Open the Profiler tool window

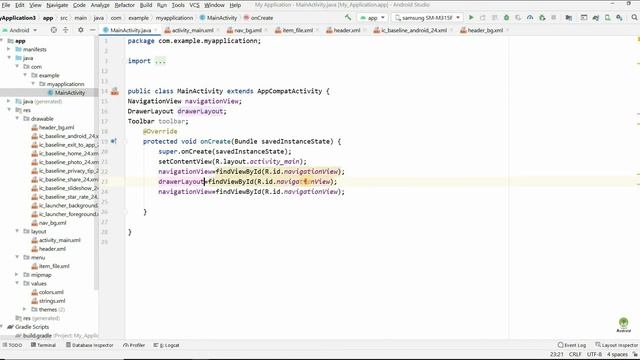click(134, 345)
